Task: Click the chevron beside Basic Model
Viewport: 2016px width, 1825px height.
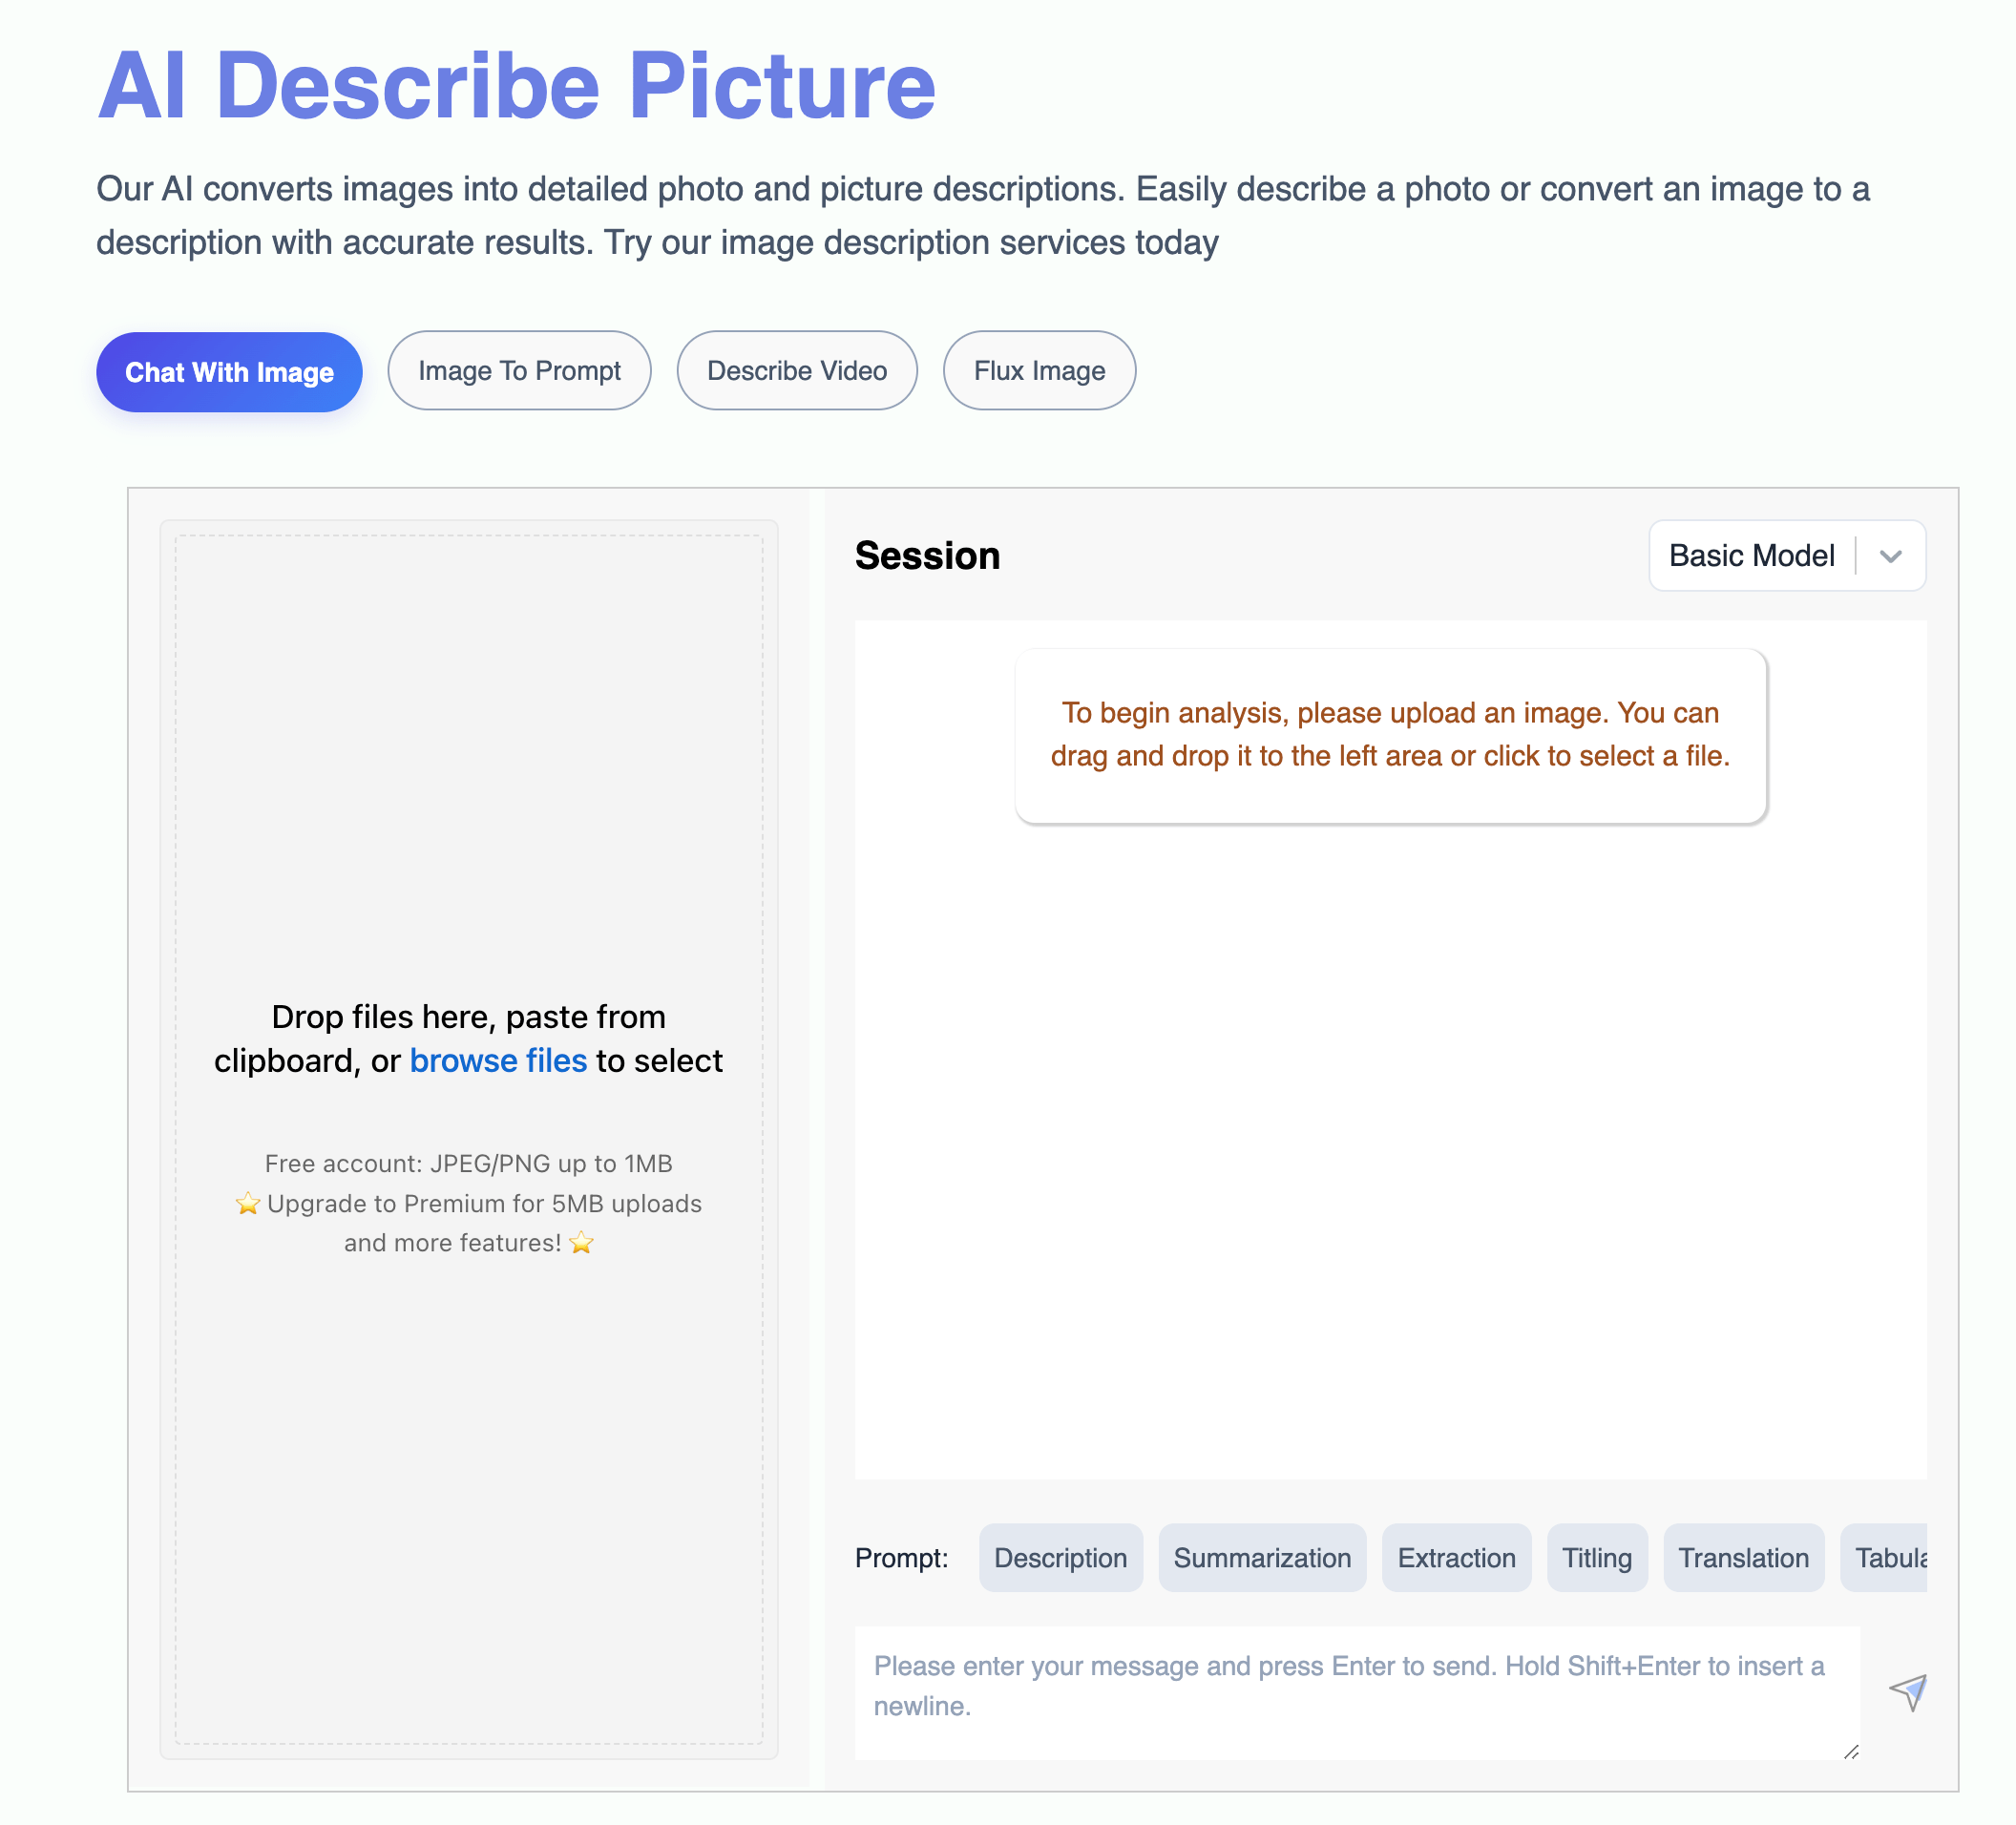Action: (x=1889, y=556)
